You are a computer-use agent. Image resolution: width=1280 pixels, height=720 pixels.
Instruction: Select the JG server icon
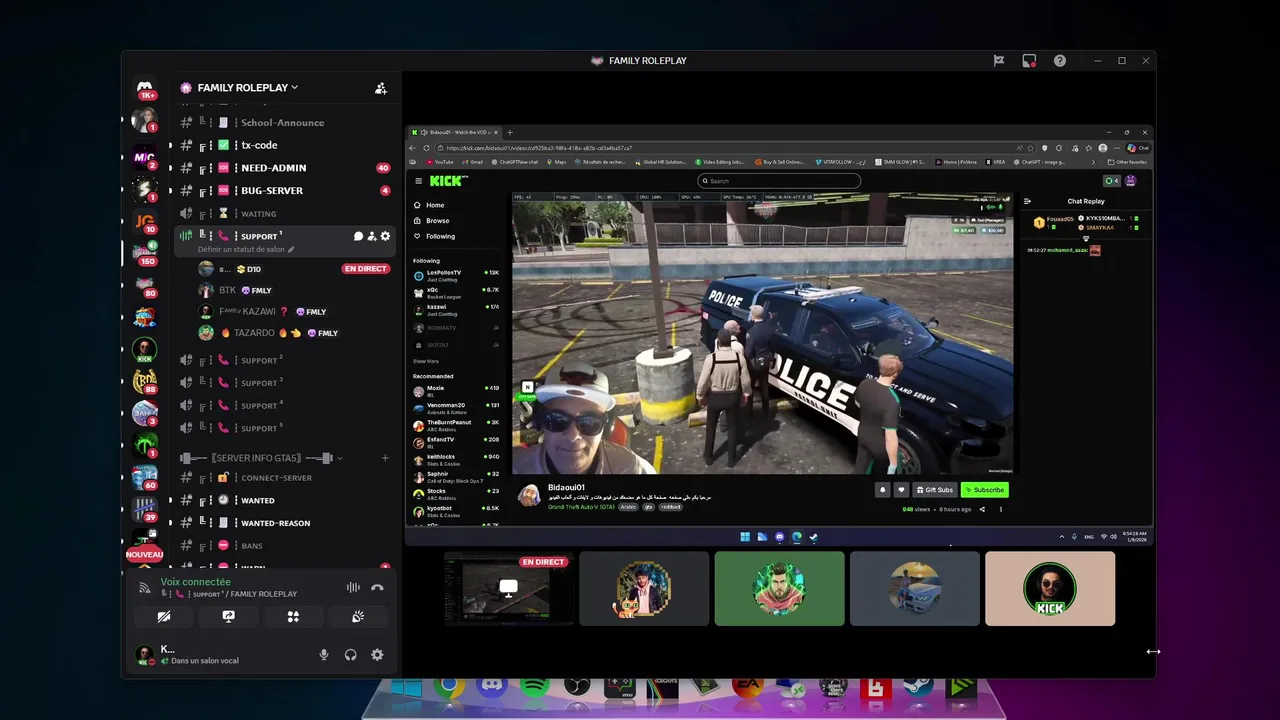coord(145,222)
